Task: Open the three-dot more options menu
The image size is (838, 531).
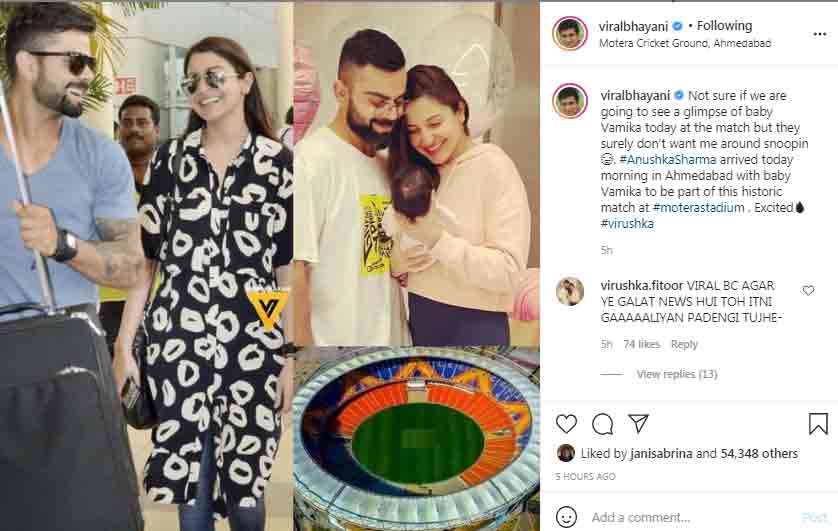Action: tap(820, 34)
